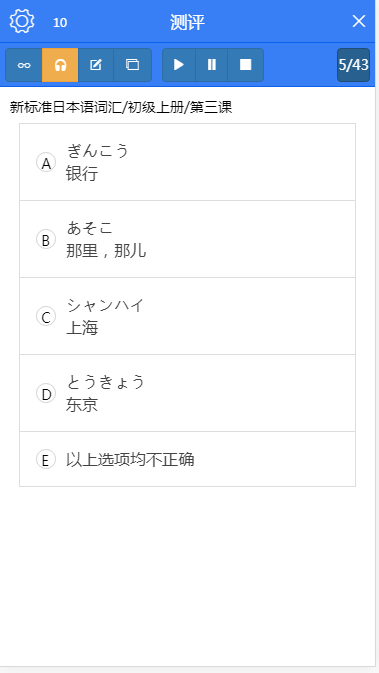Open settings via the gear icon

pos(22,21)
